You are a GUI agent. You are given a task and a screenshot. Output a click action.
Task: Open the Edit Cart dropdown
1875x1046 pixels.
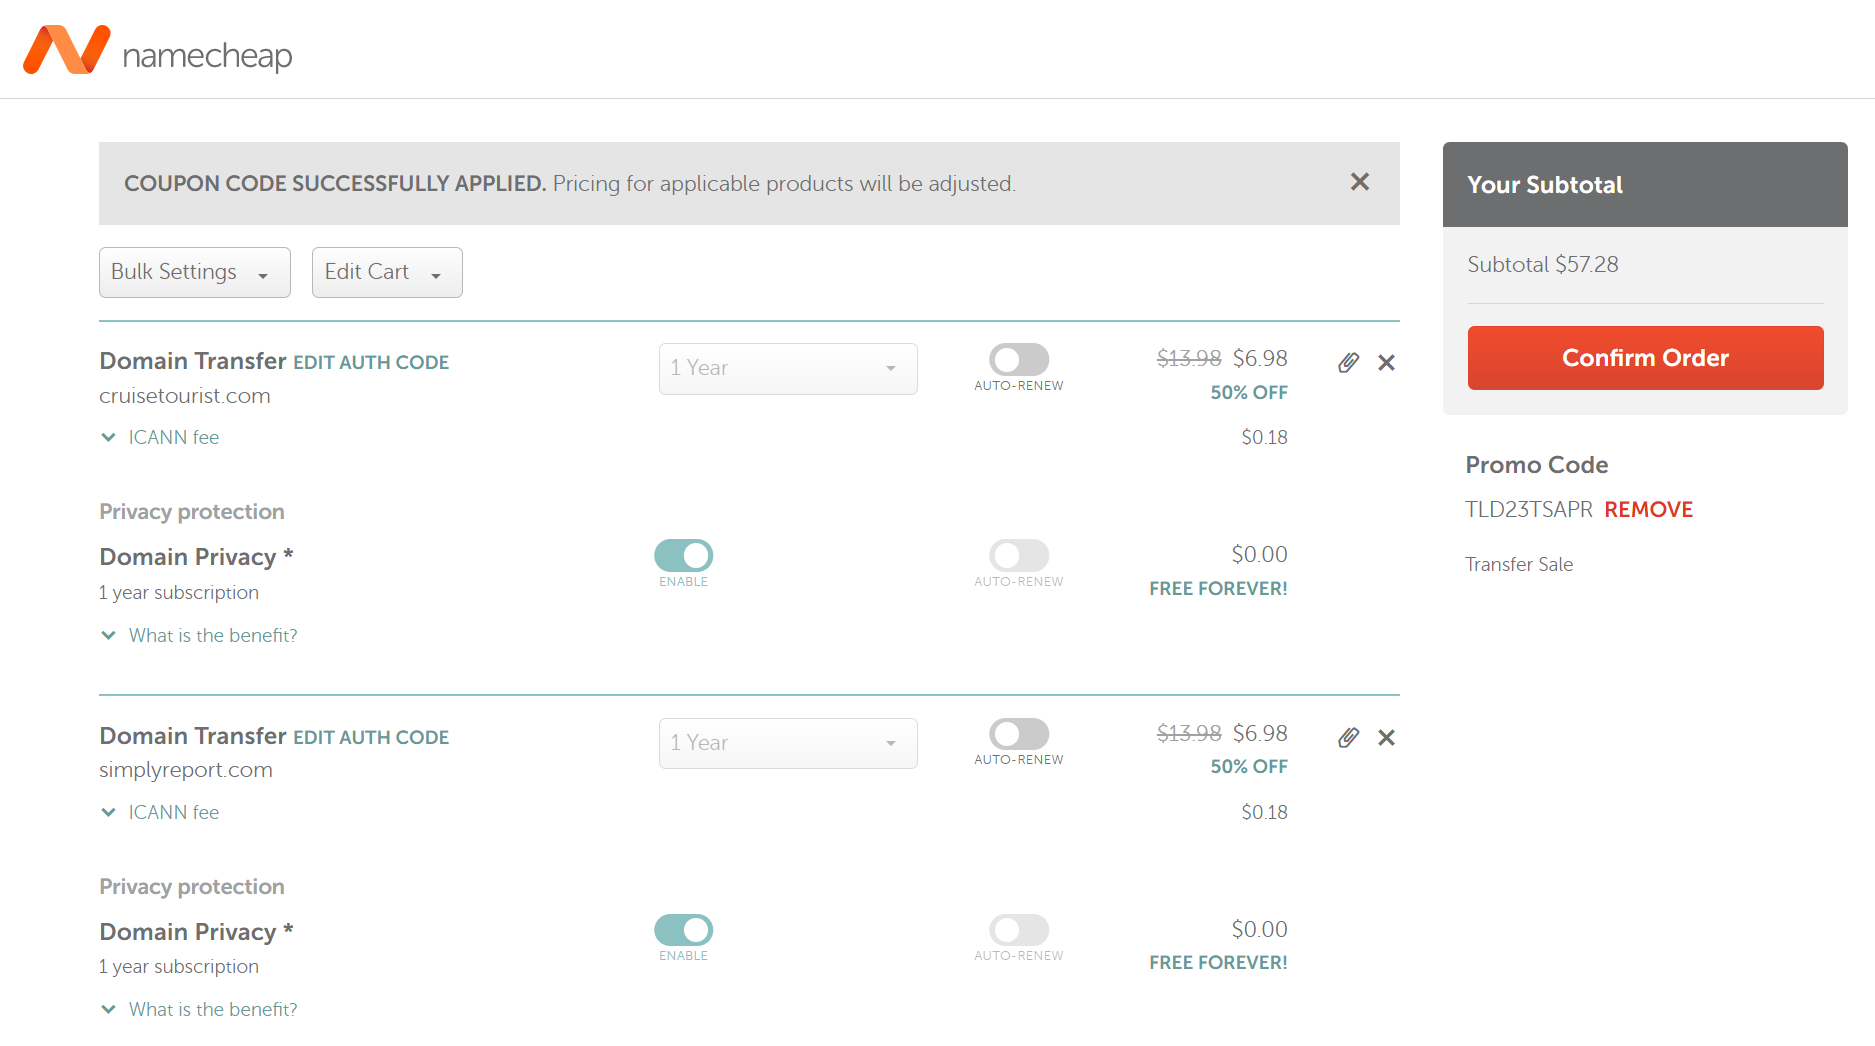(x=387, y=272)
